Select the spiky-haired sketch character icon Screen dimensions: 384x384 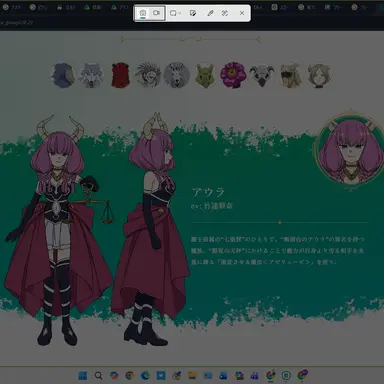[x=148, y=75]
